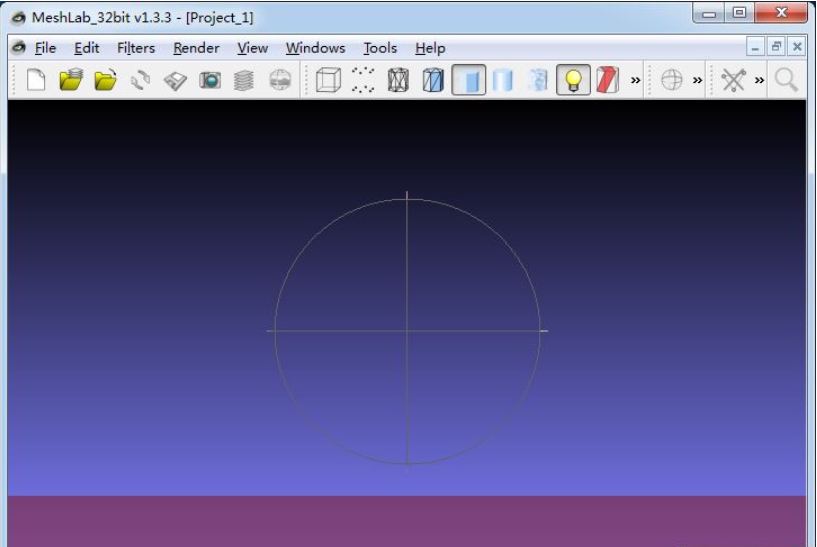Screen dimensions: 817x547
Task: Show raster view globe icon beside layers
Action: [280, 80]
